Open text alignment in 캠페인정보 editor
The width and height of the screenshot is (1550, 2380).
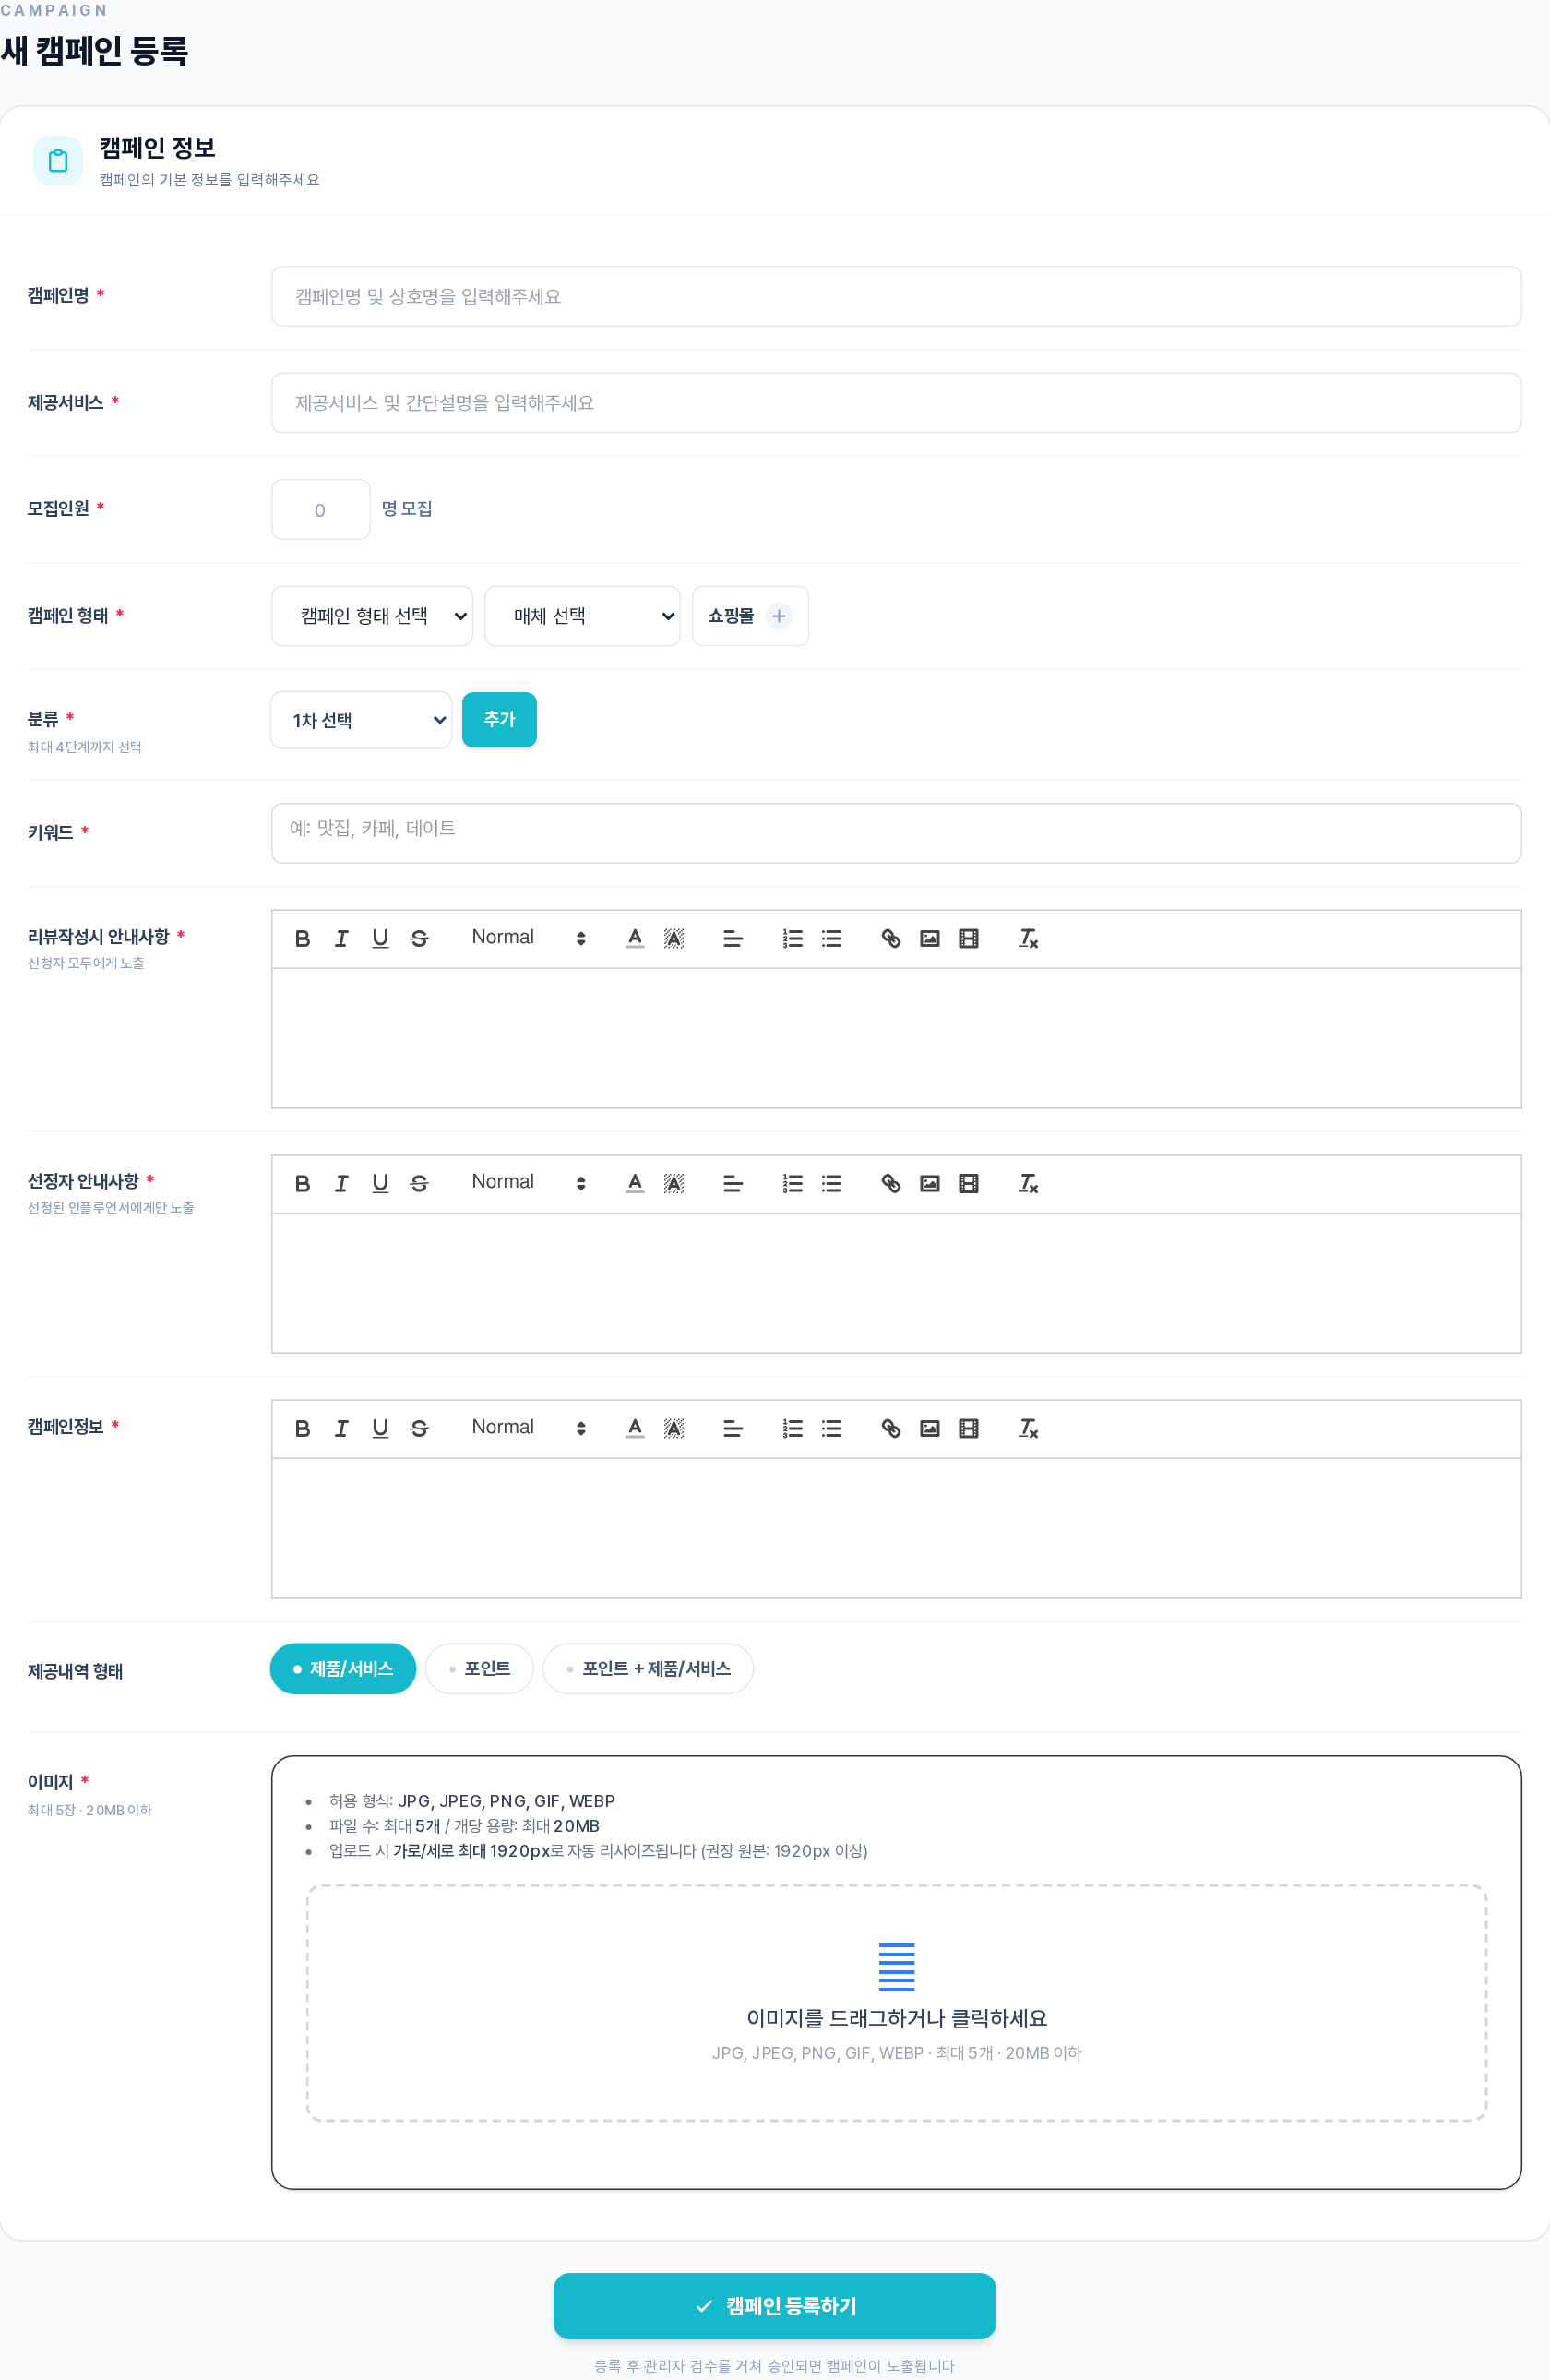733,1428
